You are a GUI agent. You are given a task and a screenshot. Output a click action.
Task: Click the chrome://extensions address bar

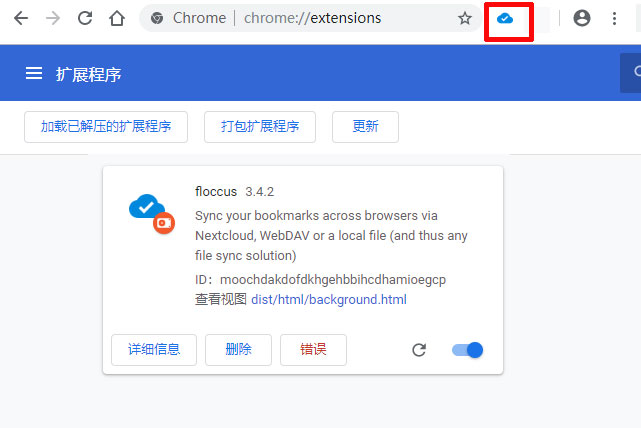point(312,18)
